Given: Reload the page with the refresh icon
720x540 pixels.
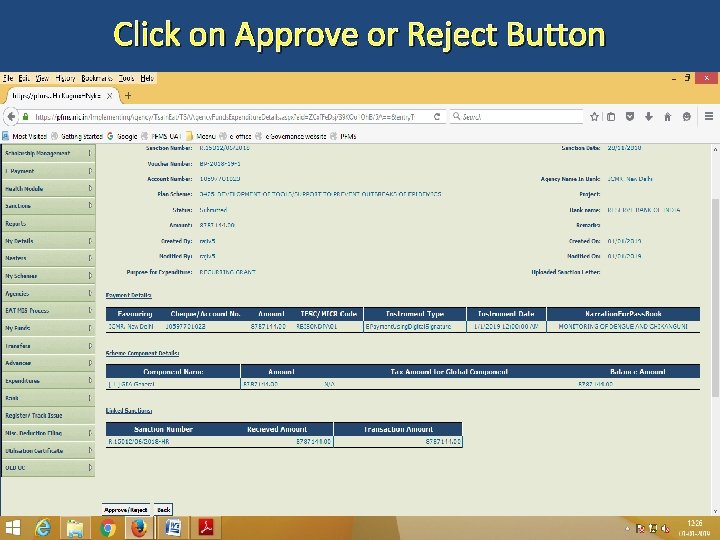Looking at the screenshot, I should point(437,117).
